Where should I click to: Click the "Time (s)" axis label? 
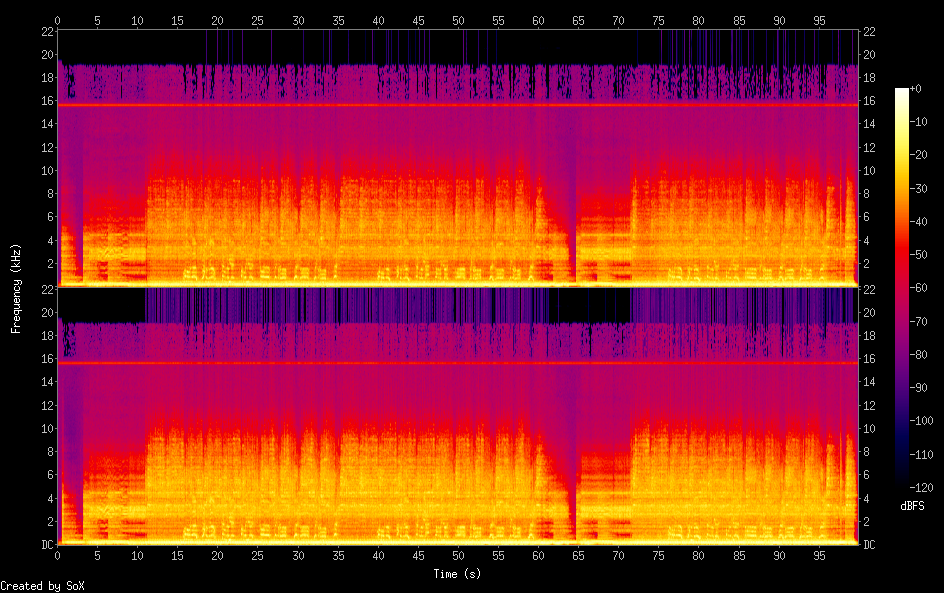click(458, 574)
